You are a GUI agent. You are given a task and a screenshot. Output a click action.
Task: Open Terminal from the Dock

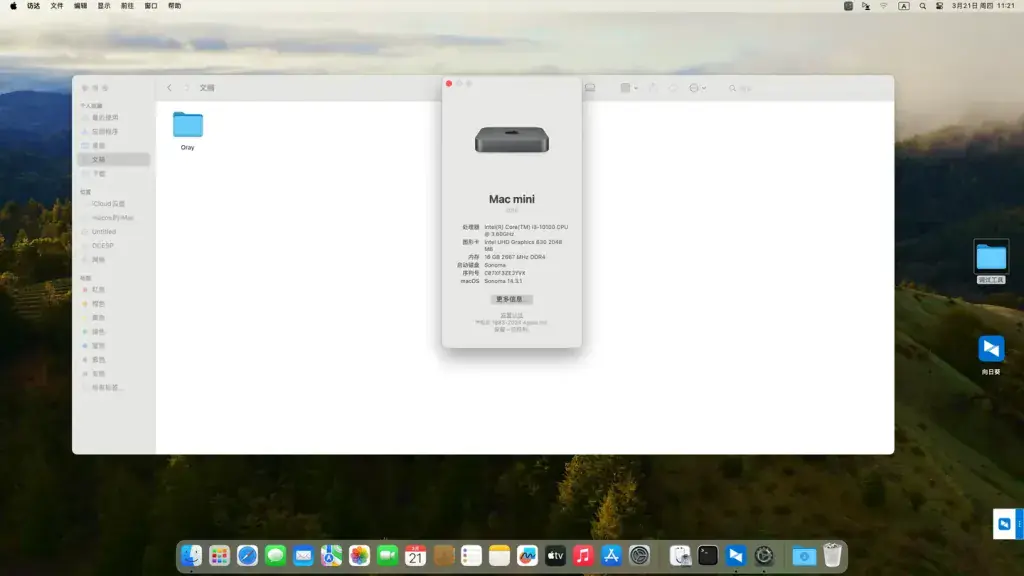pos(708,556)
